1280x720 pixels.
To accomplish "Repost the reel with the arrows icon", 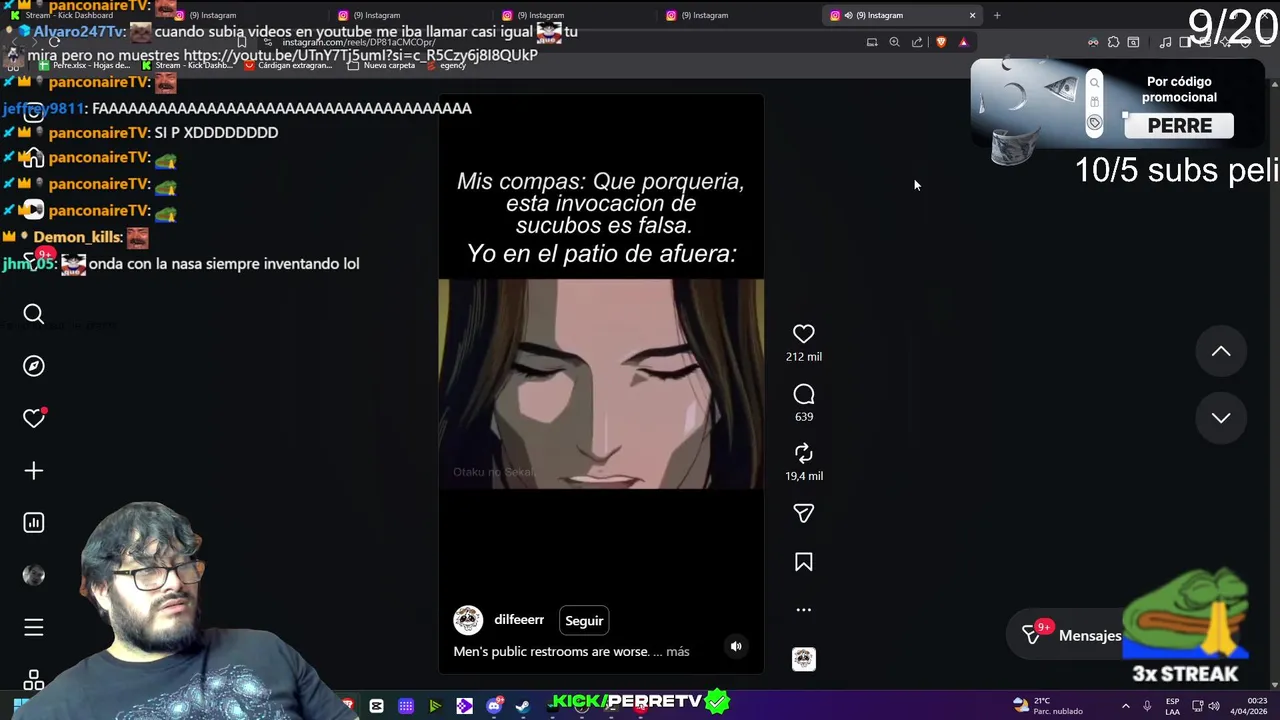I will pos(803,454).
